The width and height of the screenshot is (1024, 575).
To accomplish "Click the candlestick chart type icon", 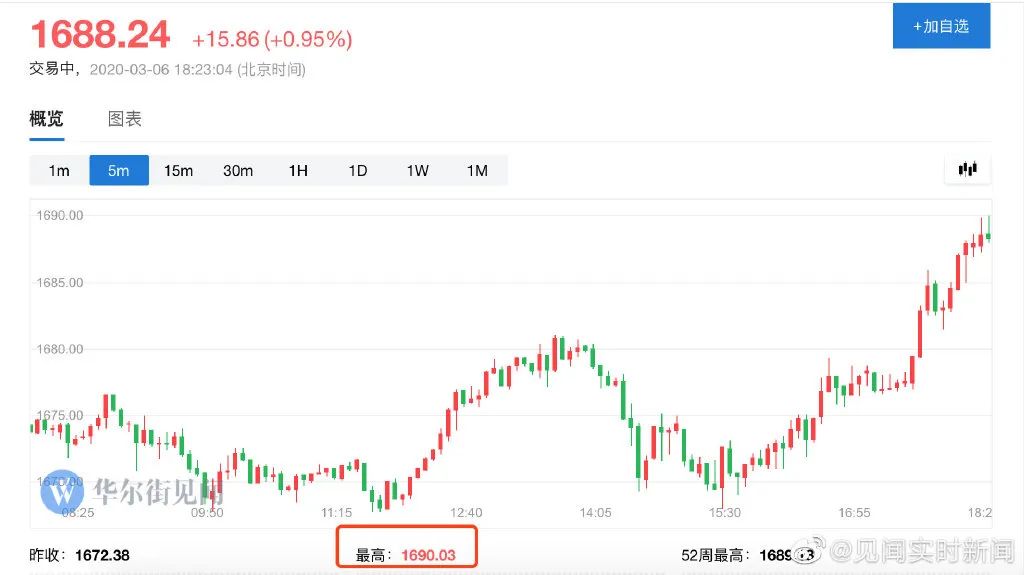I will click(967, 170).
